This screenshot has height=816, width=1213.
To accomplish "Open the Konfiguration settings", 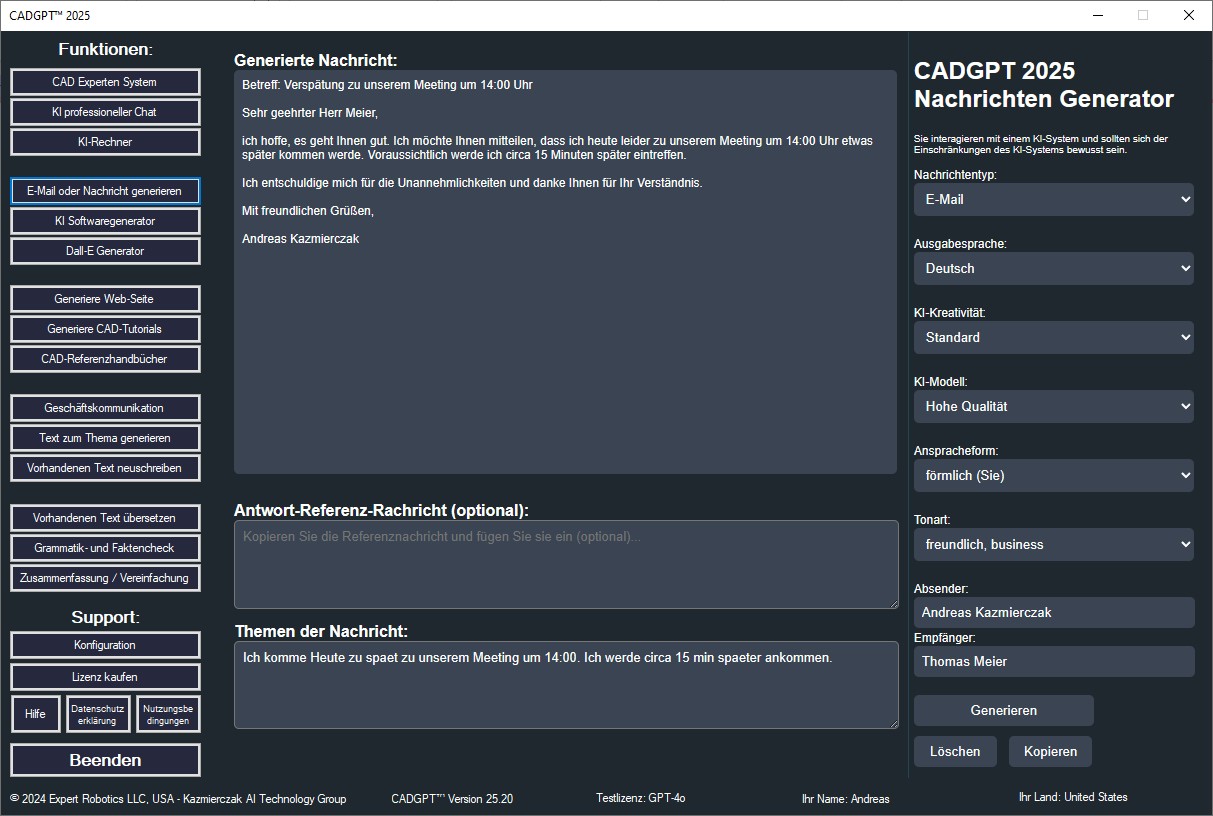I will tap(105, 645).
